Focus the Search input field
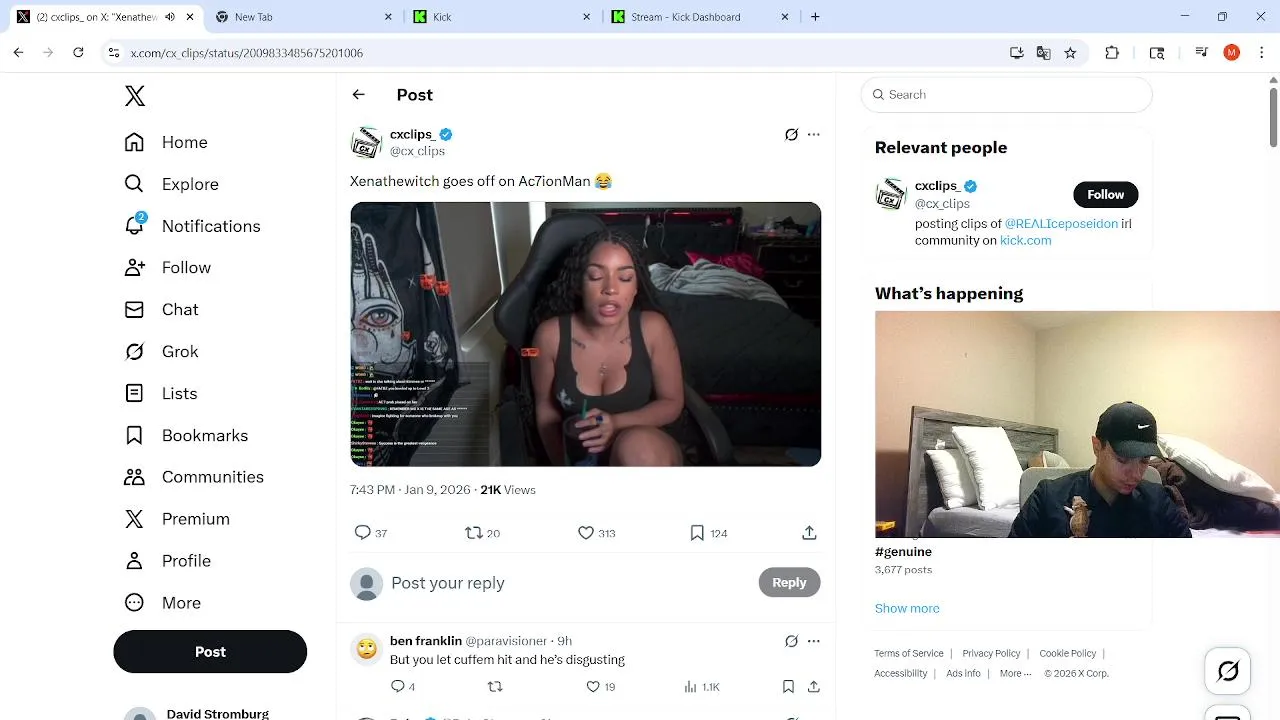This screenshot has height=720, width=1280. (x=1006, y=94)
